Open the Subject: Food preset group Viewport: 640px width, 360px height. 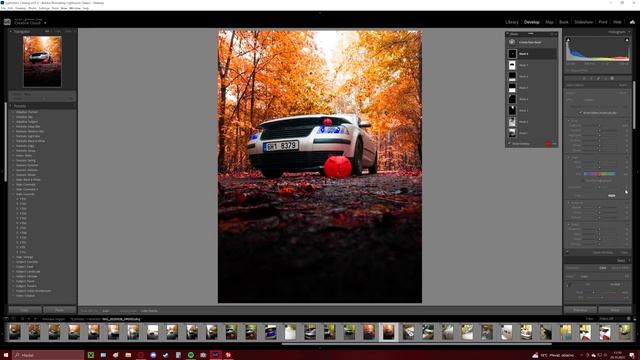click(x=25, y=267)
